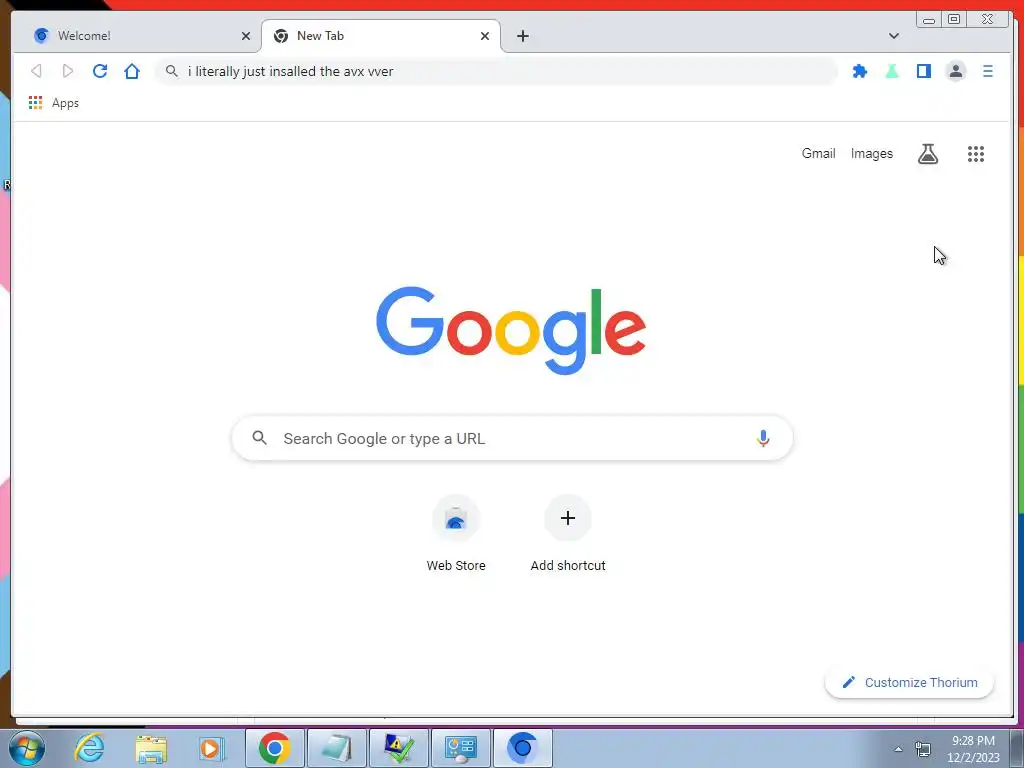Open a new tab with plus button
The height and width of the screenshot is (768, 1024).
[522, 36]
